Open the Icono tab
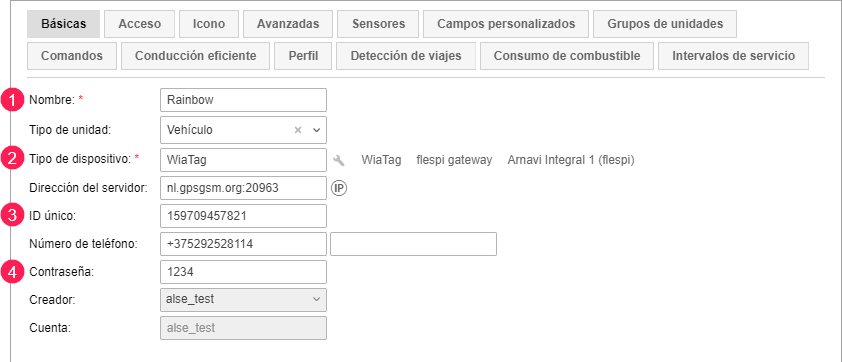The width and height of the screenshot is (842, 362). pyautogui.click(x=209, y=24)
